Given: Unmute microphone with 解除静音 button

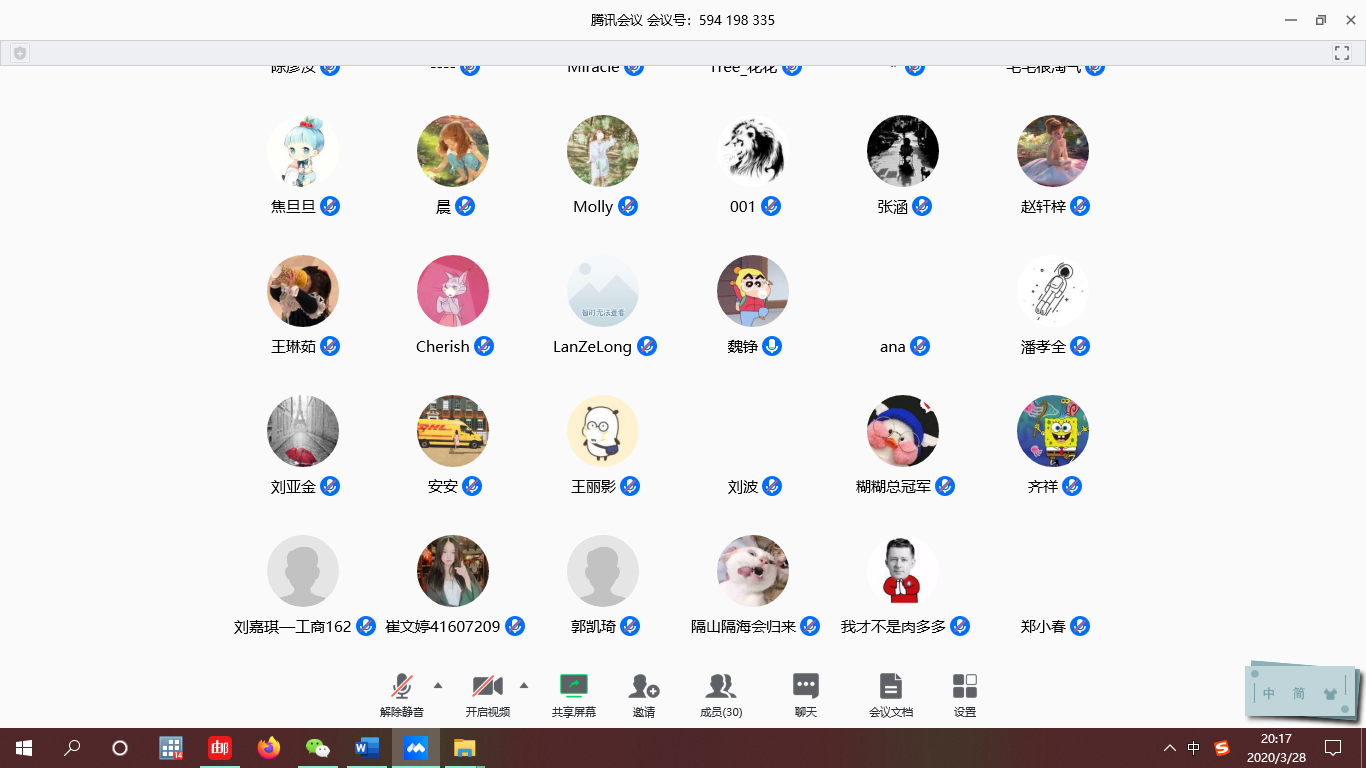Looking at the screenshot, I should point(402,687).
